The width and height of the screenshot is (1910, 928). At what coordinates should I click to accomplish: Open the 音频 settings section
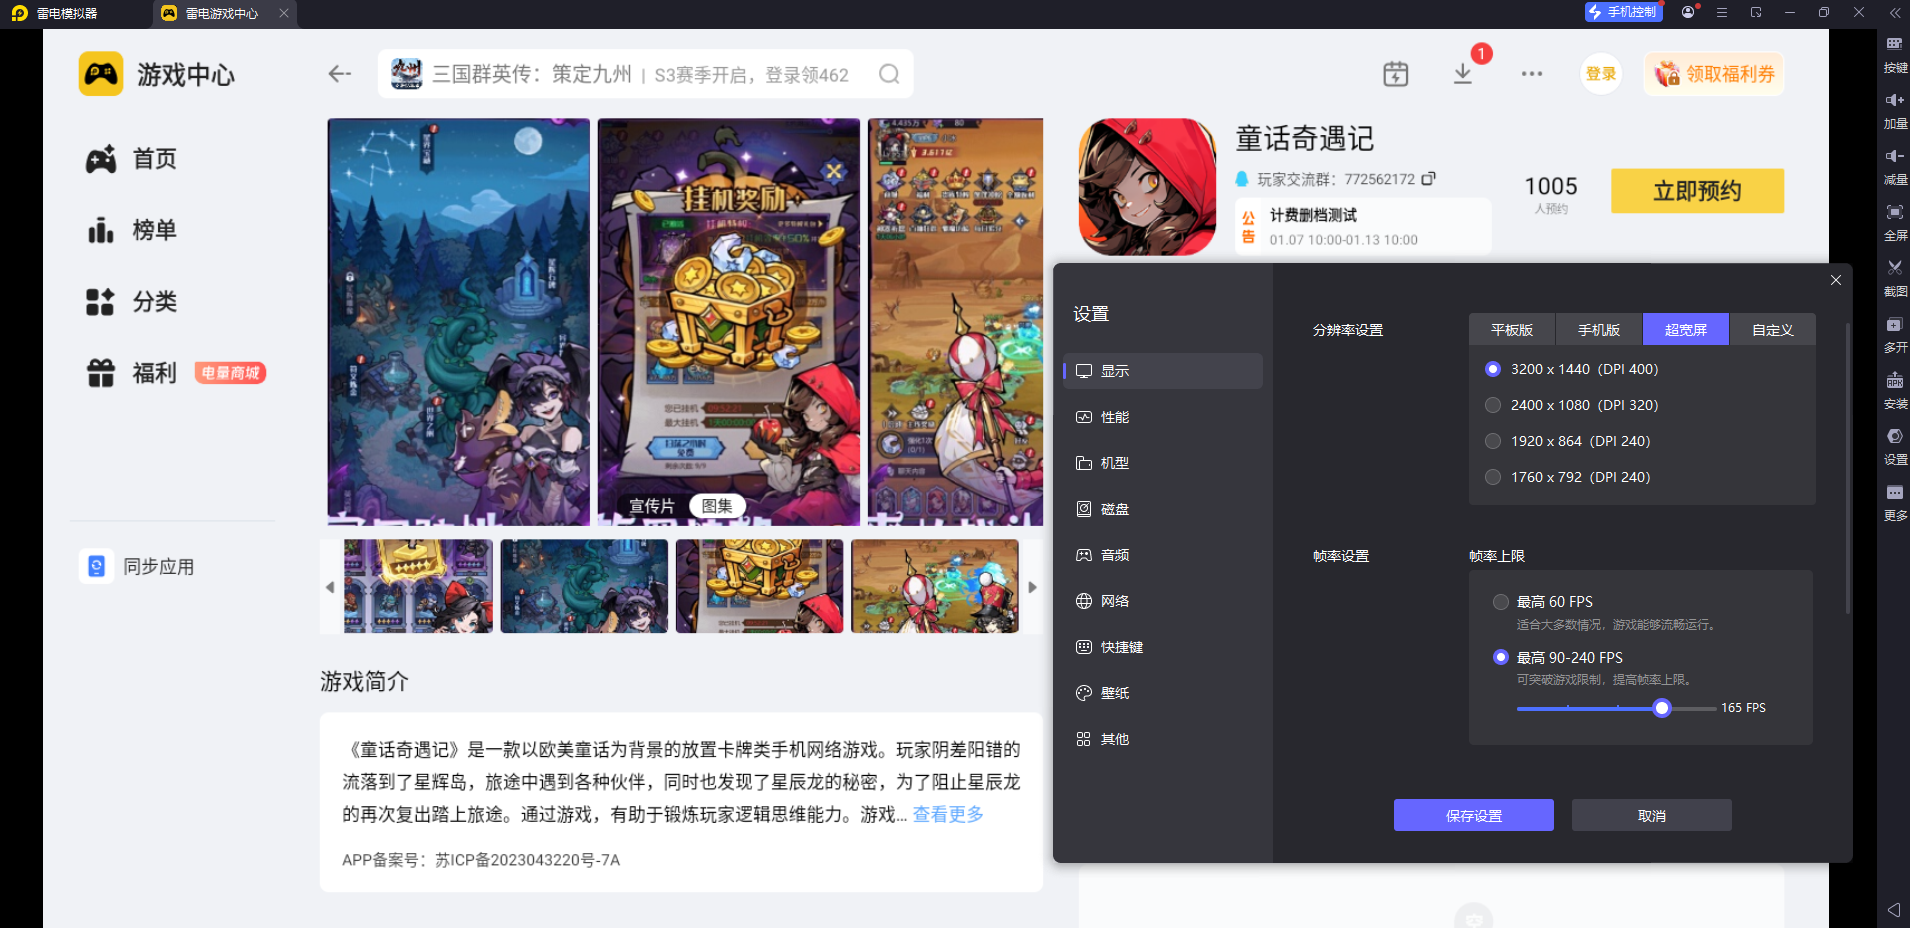pos(1163,555)
